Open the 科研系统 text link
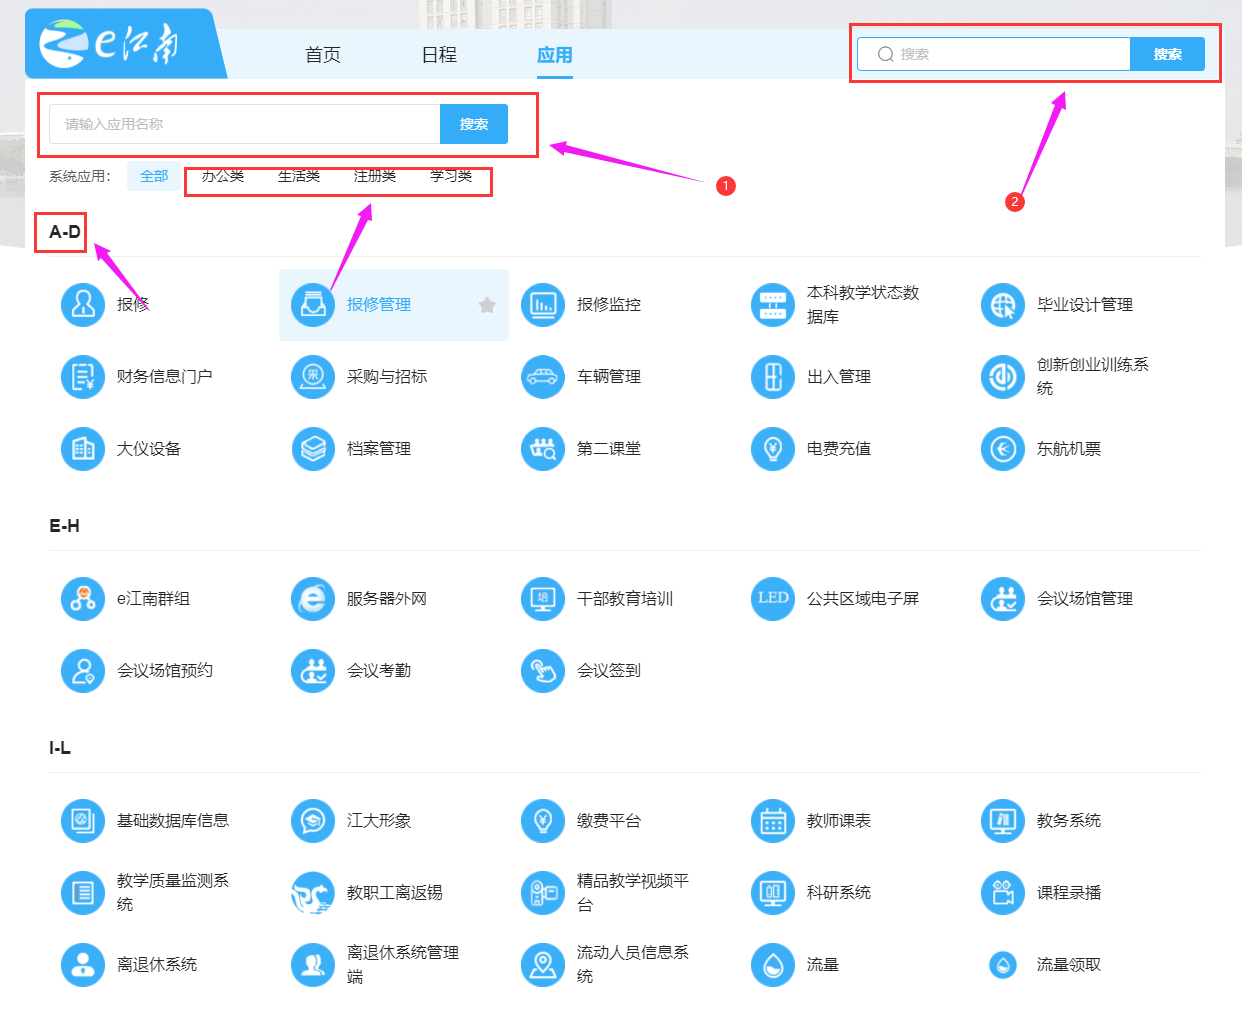 point(839,892)
